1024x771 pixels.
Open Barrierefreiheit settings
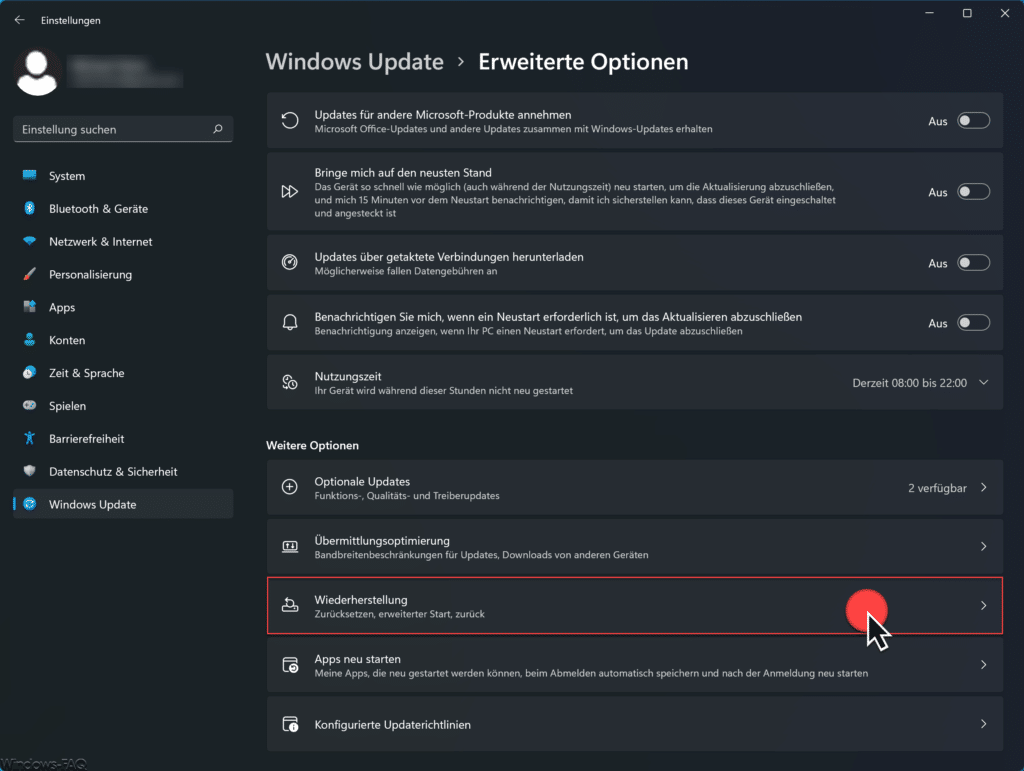pyautogui.click(x=123, y=439)
